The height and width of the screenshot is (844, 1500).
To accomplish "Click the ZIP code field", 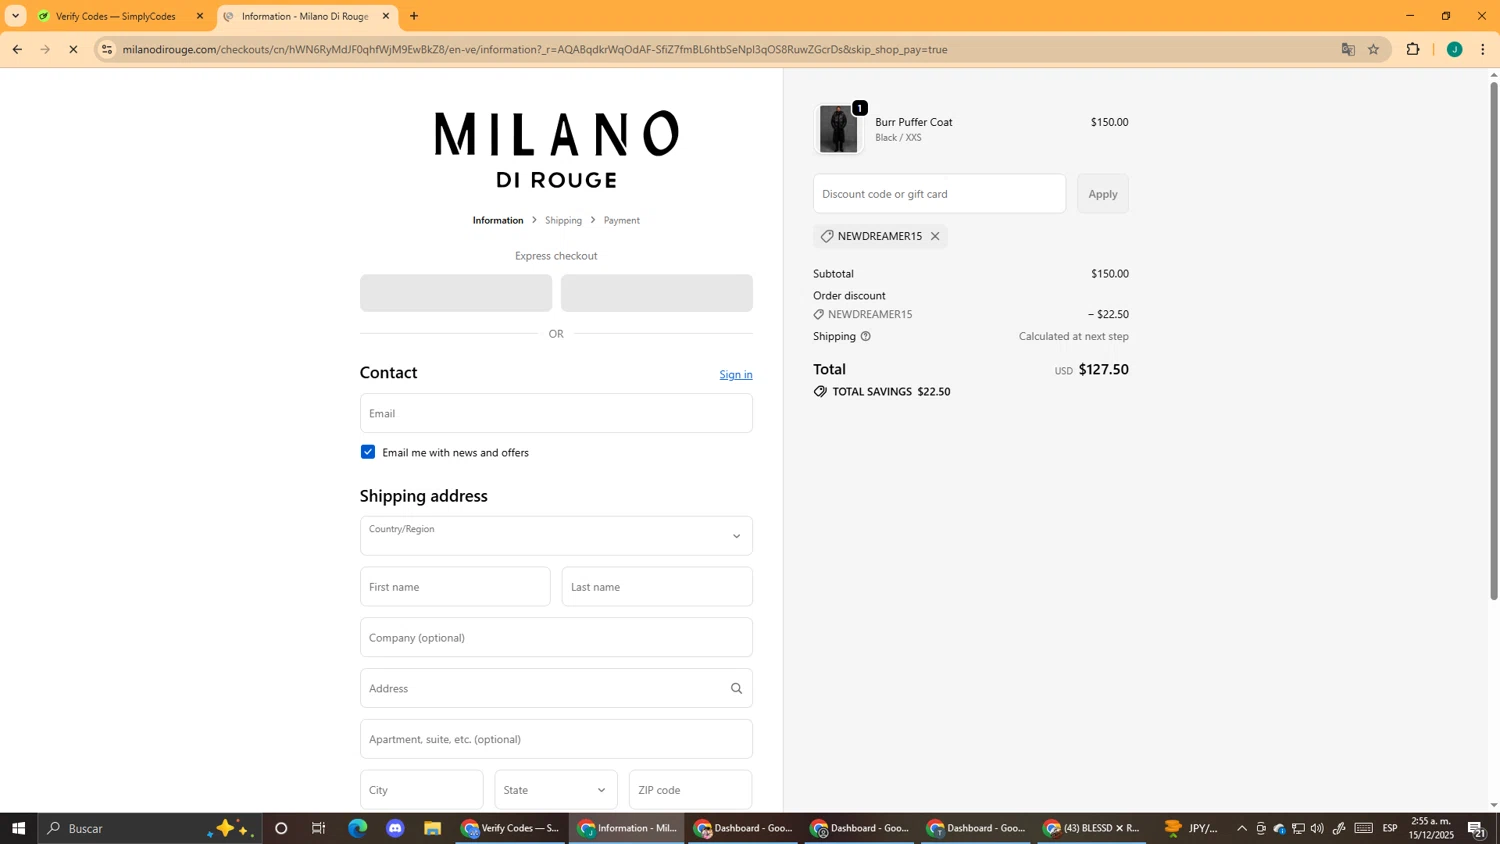I will [x=691, y=790].
